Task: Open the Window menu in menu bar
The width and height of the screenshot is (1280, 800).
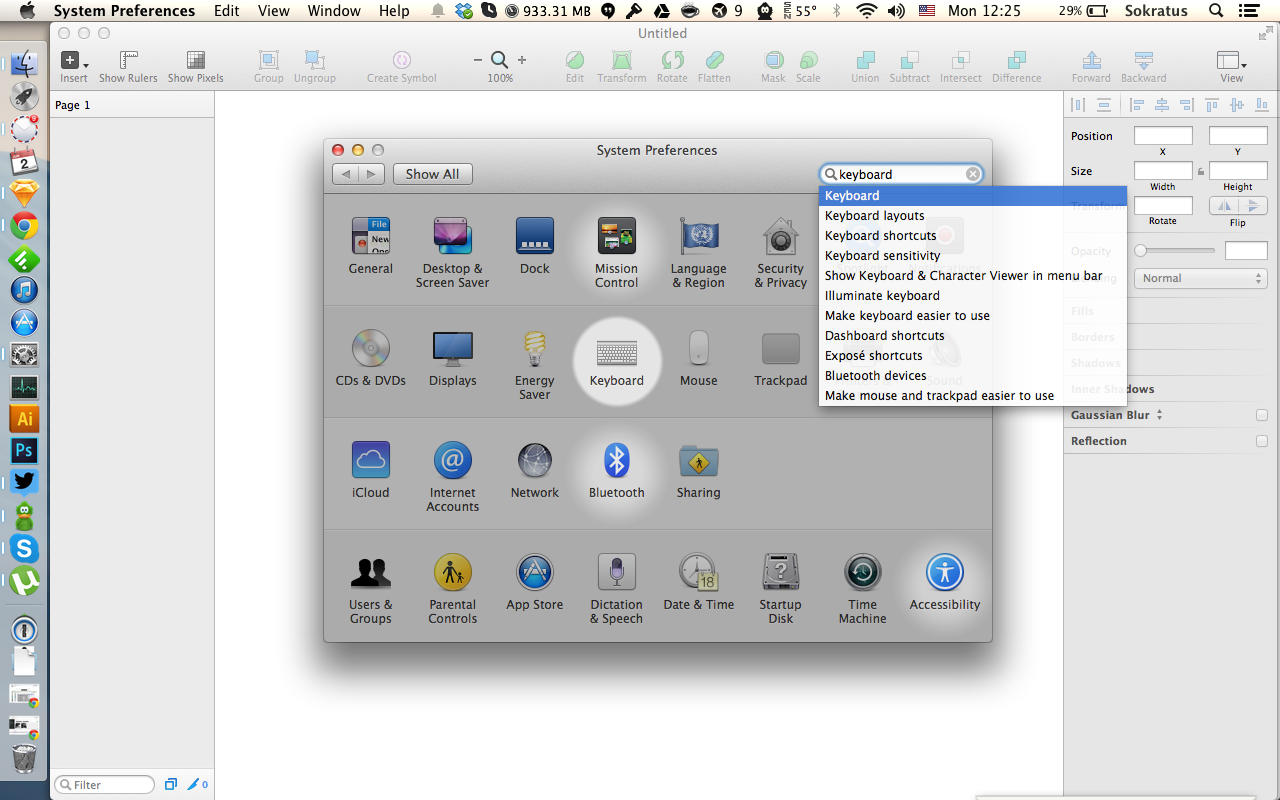Action: click(x=334, y=11)
